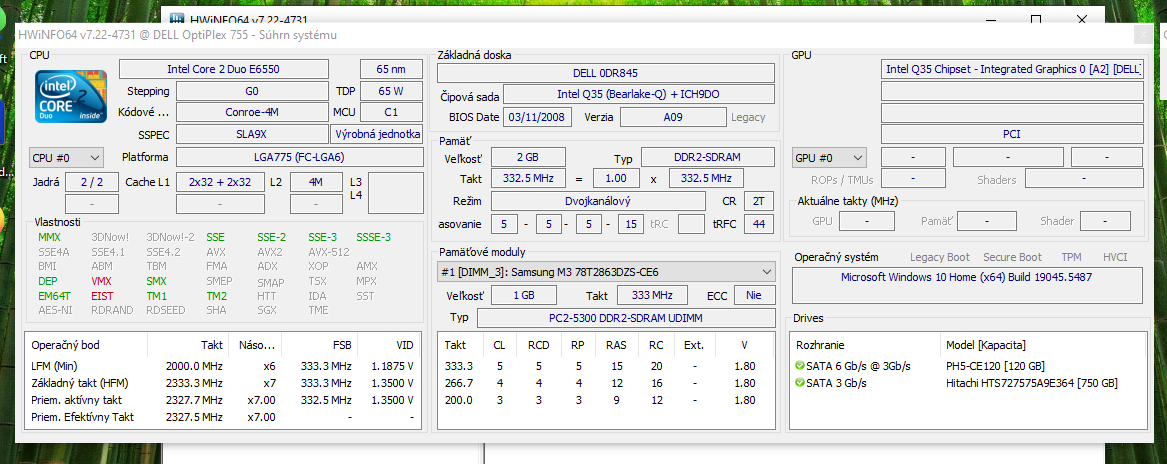Click the BIOS version A09 field
The height and width of the screenshot is (464, 1167).
coord(674,117)
